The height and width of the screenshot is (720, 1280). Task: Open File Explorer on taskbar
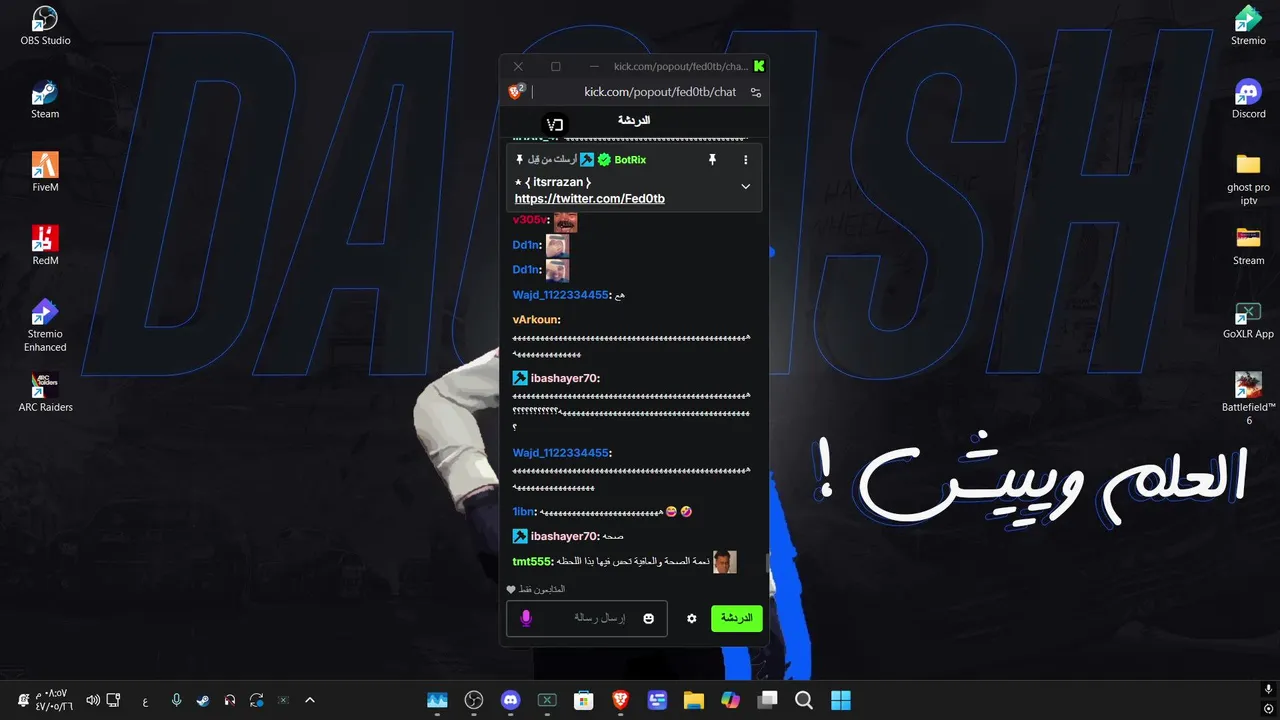(694, 700)
